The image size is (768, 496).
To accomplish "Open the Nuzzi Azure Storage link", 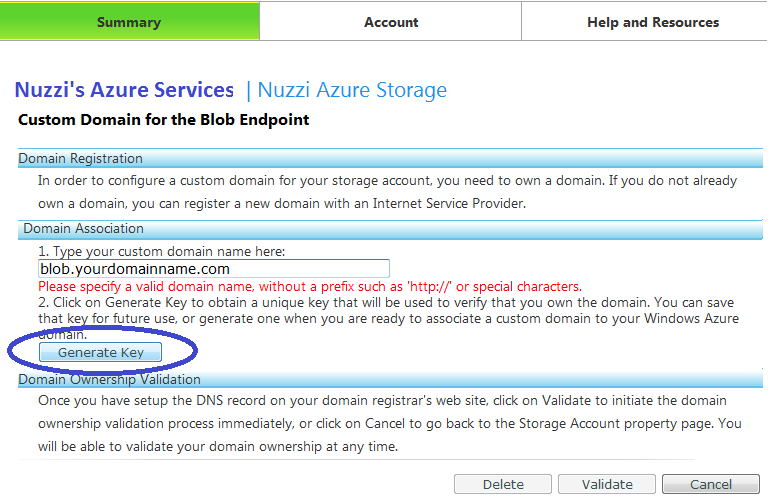I will click(352, 90).
